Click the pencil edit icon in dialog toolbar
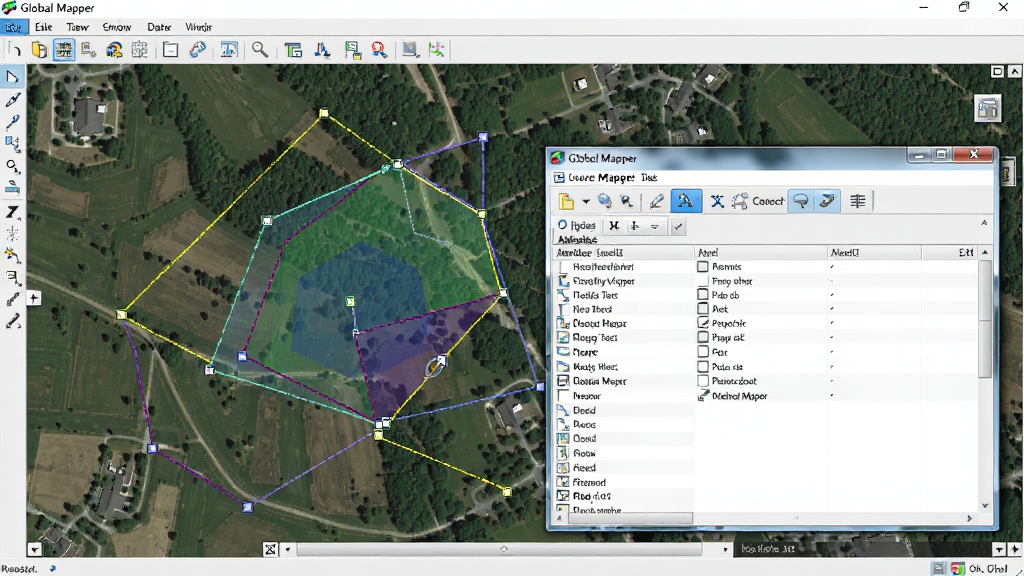 pos(656,201)
